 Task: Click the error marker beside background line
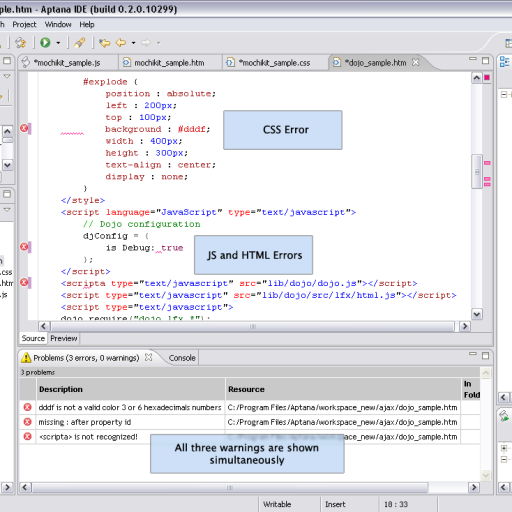coord(24,128)
